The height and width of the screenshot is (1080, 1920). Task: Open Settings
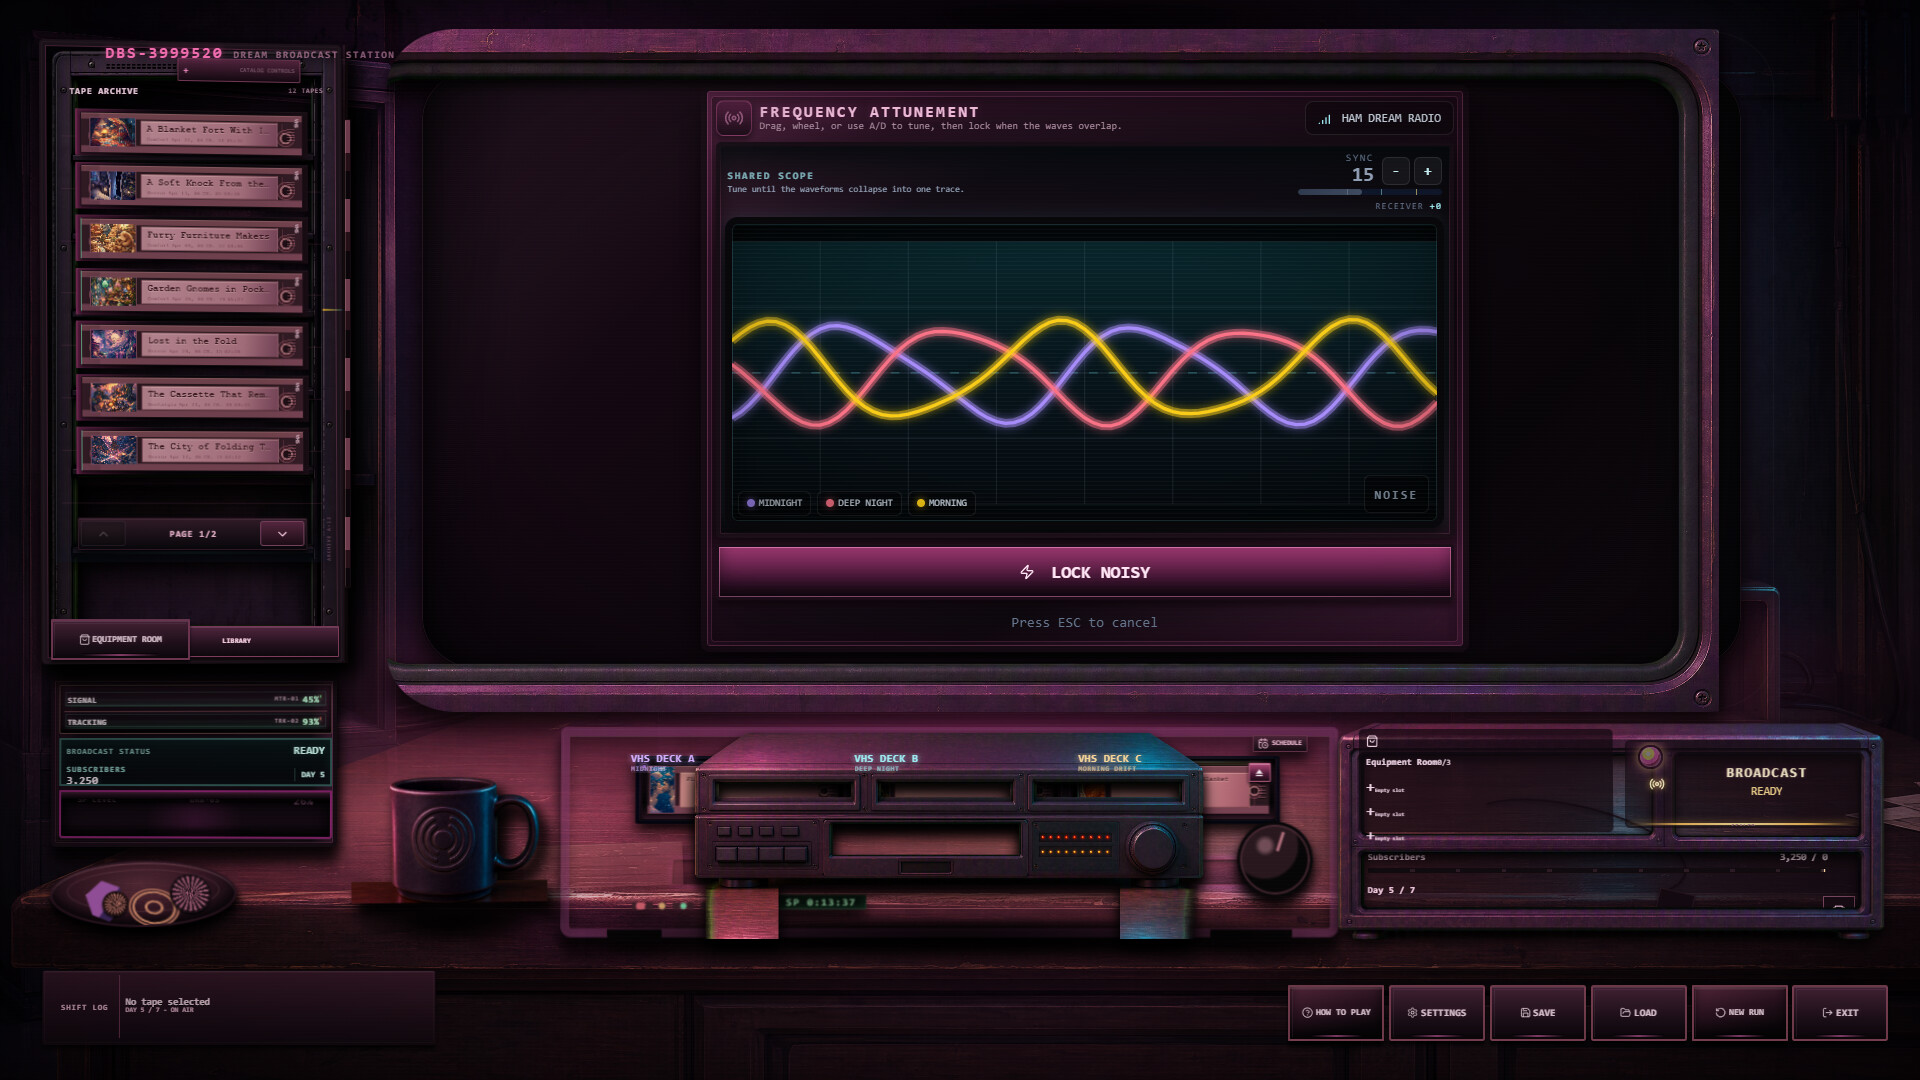tap(1437, 1013)
